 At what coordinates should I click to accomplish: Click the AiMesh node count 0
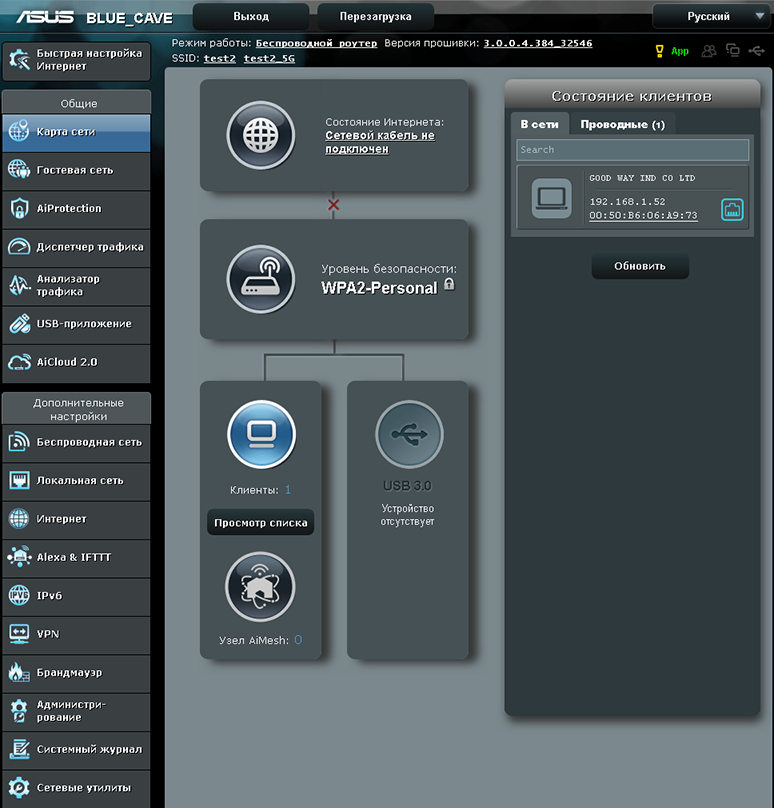(298, 640)
